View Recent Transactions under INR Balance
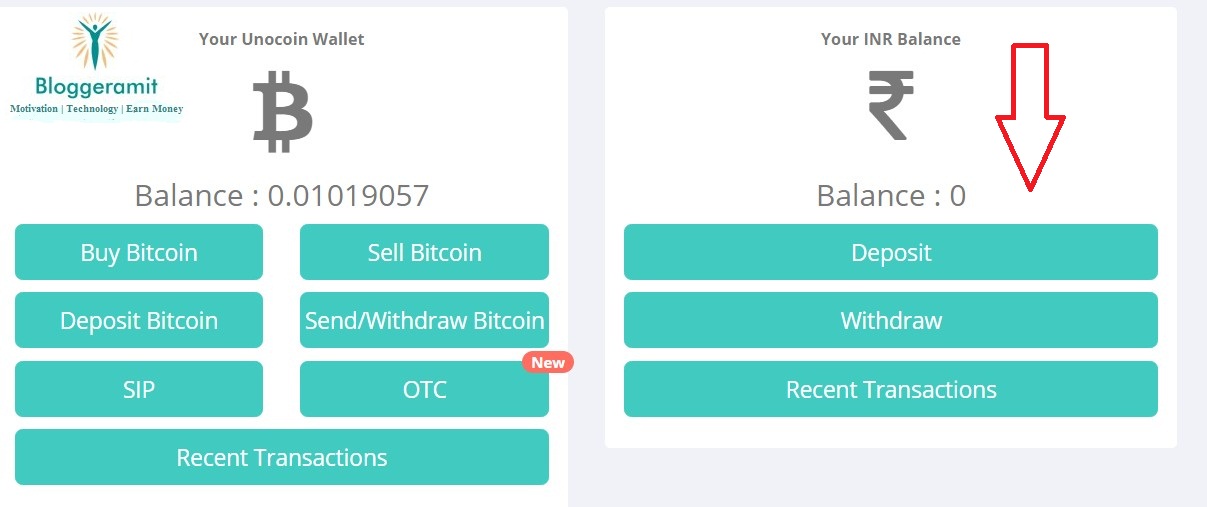The width and height of the screenshot is (1207, 507). (x=891, y=389)
